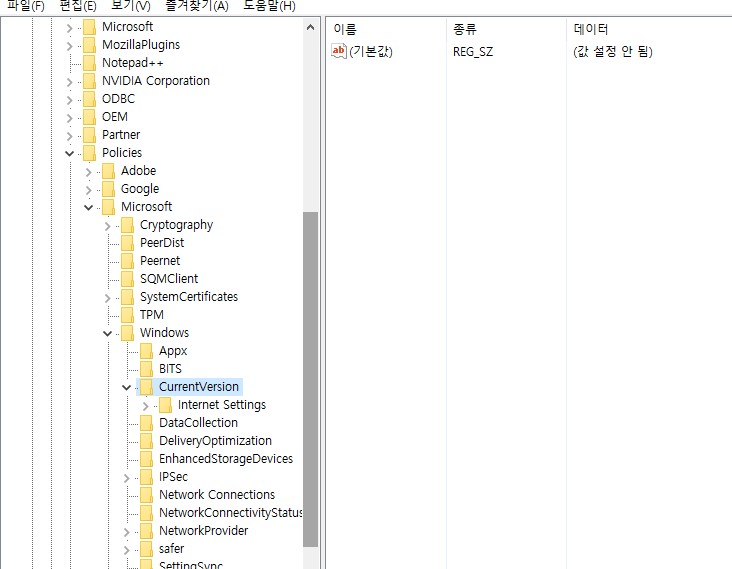
Task: Expand the Internet Settings key
Action: coord(146,406)
